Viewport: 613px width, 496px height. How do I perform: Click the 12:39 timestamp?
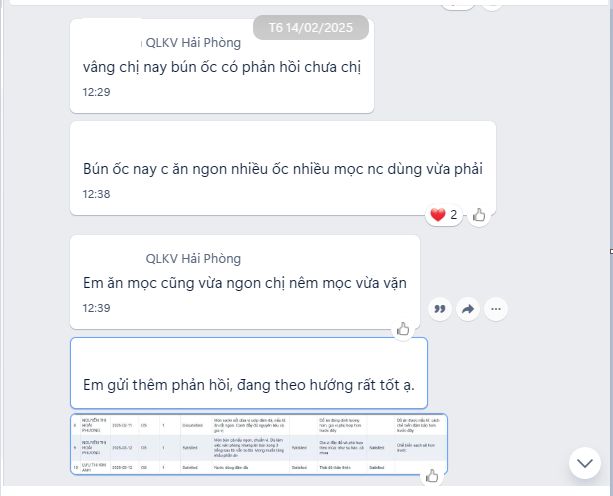[x=96, y=308]
